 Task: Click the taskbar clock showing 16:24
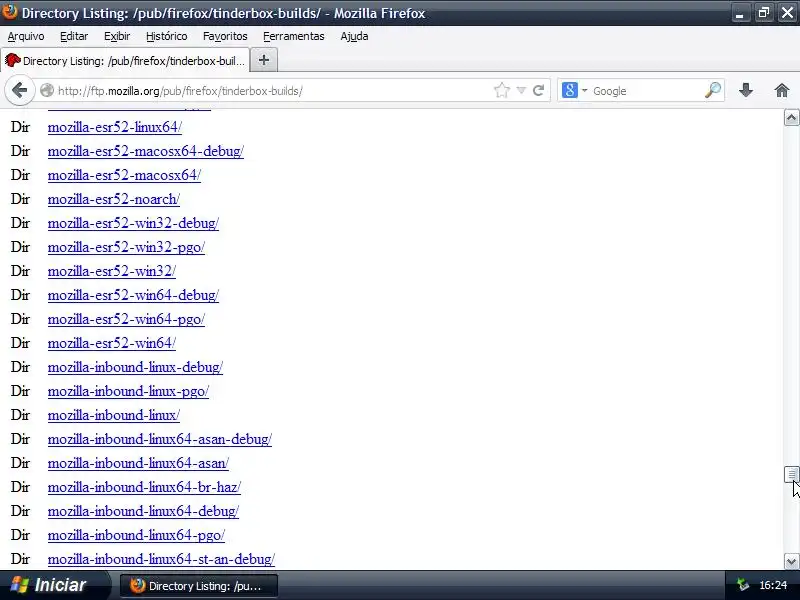click(773, 585)
